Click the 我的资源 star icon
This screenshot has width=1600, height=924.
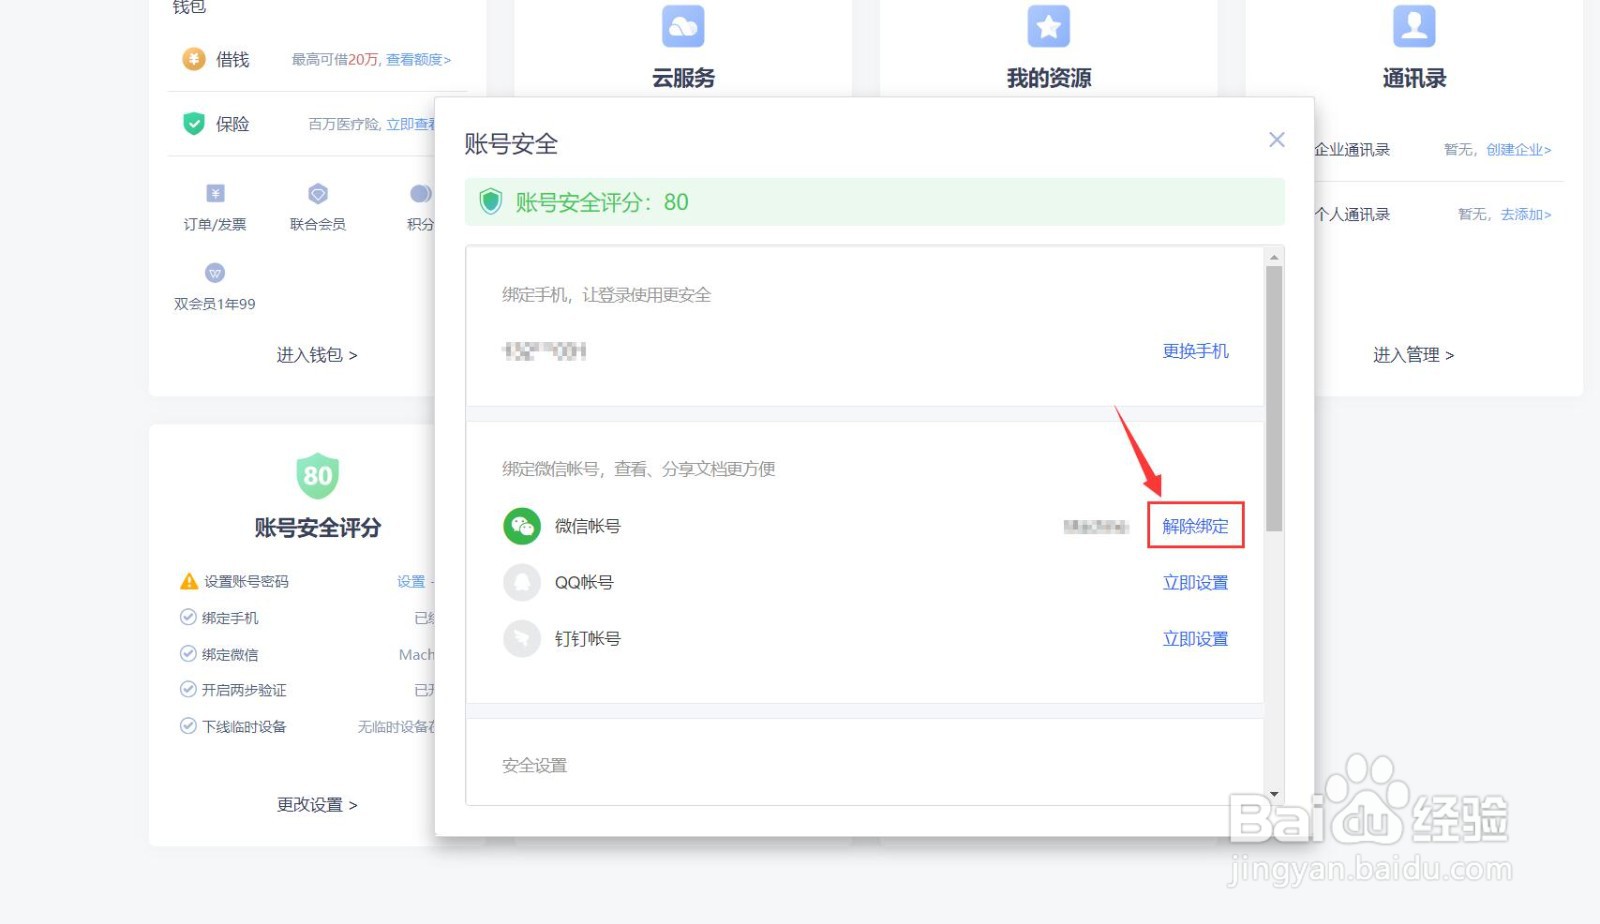pyautogui.click(x=1048, y=25)
